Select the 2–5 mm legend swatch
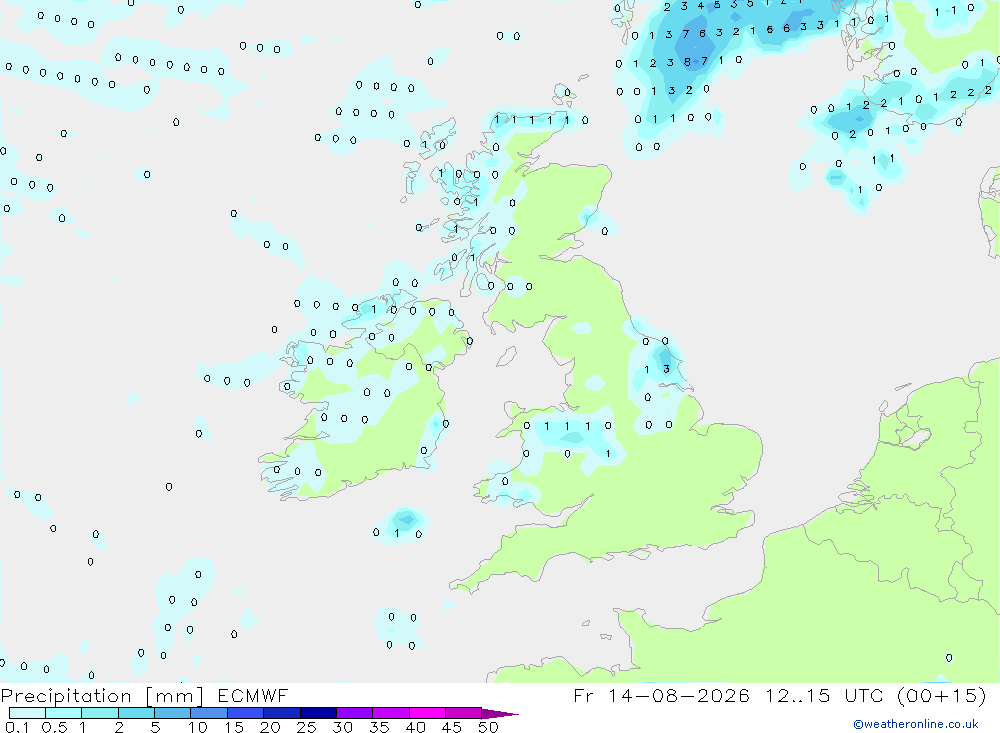The image size is (1000, 733). click(x=136, y=713)
